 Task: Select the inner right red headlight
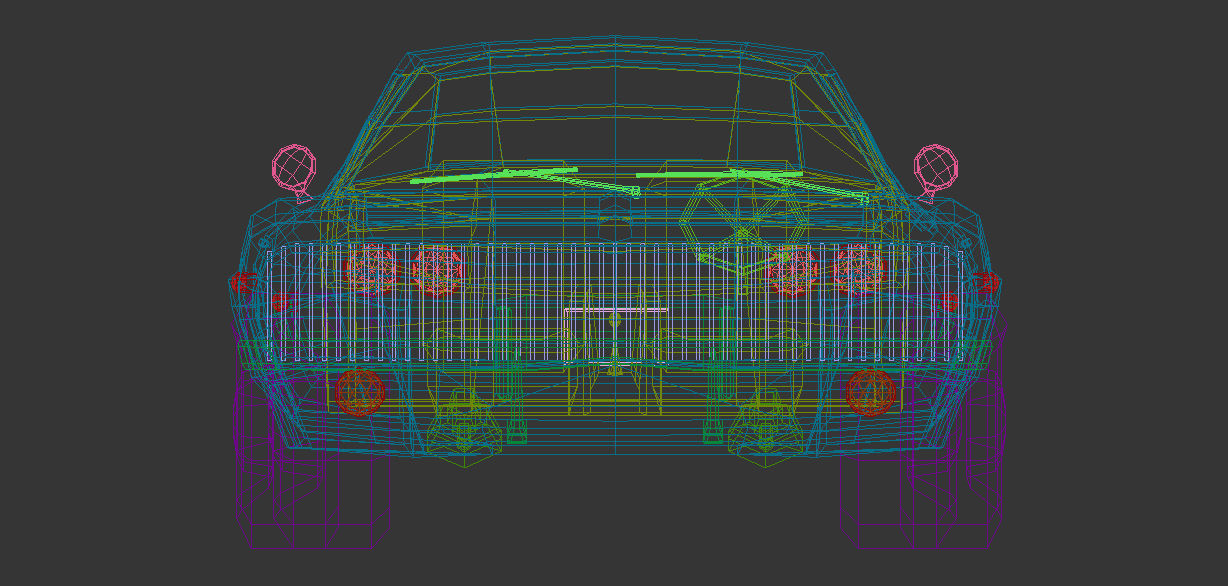[792, 270]
